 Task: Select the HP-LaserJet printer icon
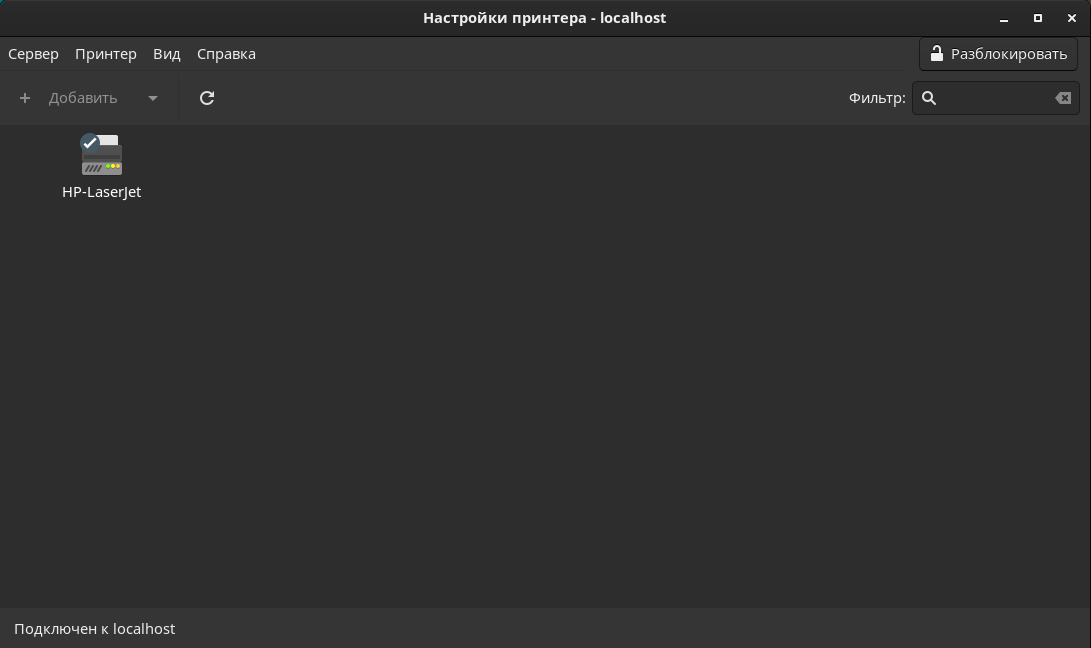(103, 157)
